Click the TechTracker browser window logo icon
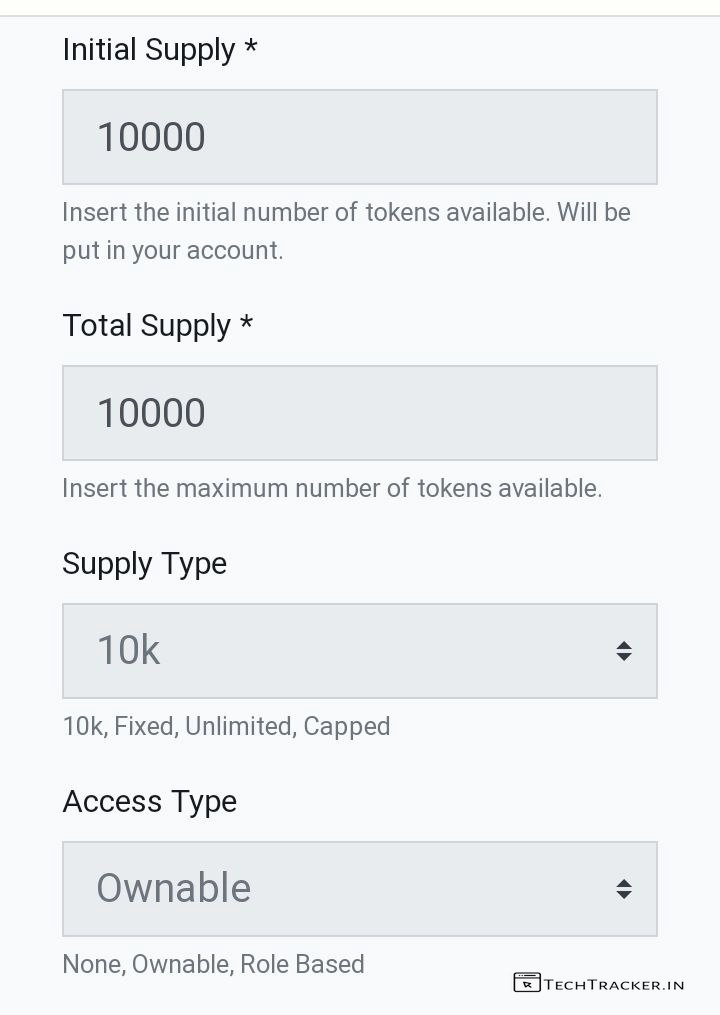The image size is (720, 1015). 527,983
